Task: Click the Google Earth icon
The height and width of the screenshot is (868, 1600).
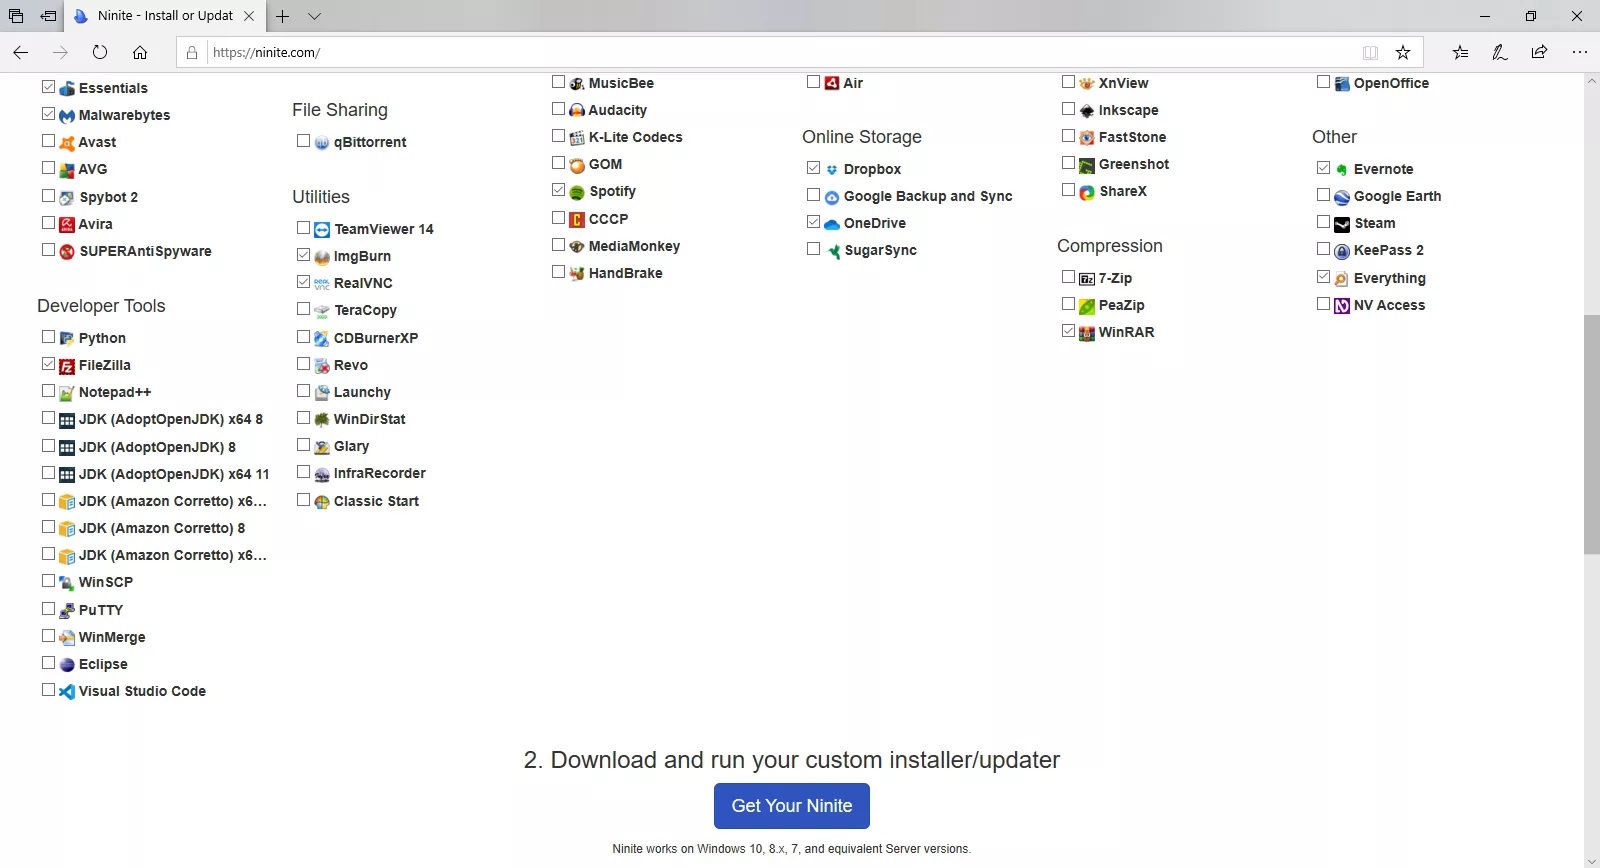Action: (1342, 197)
